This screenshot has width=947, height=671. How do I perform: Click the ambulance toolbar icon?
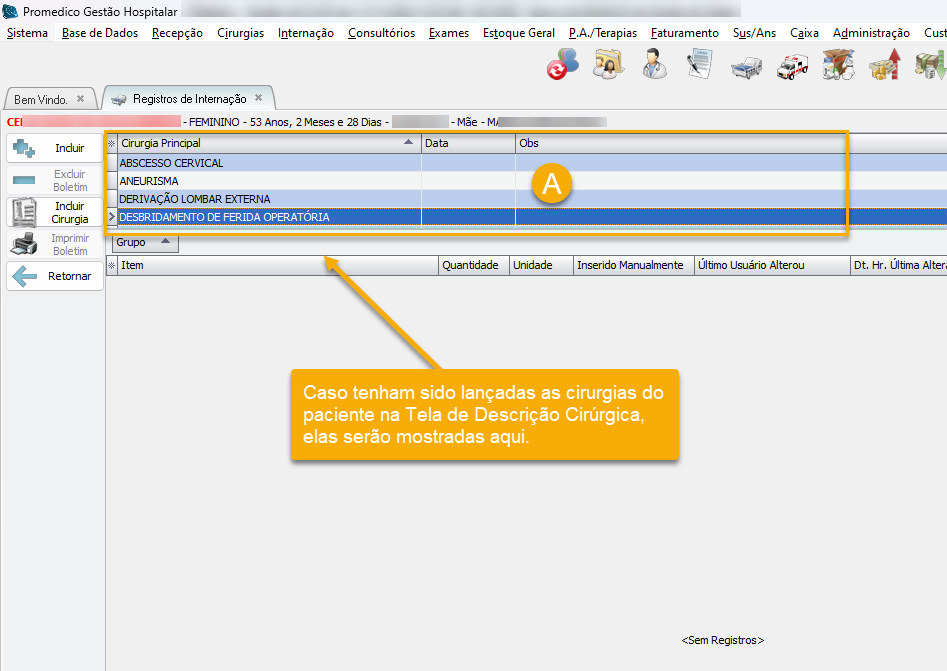click(791, 66)
